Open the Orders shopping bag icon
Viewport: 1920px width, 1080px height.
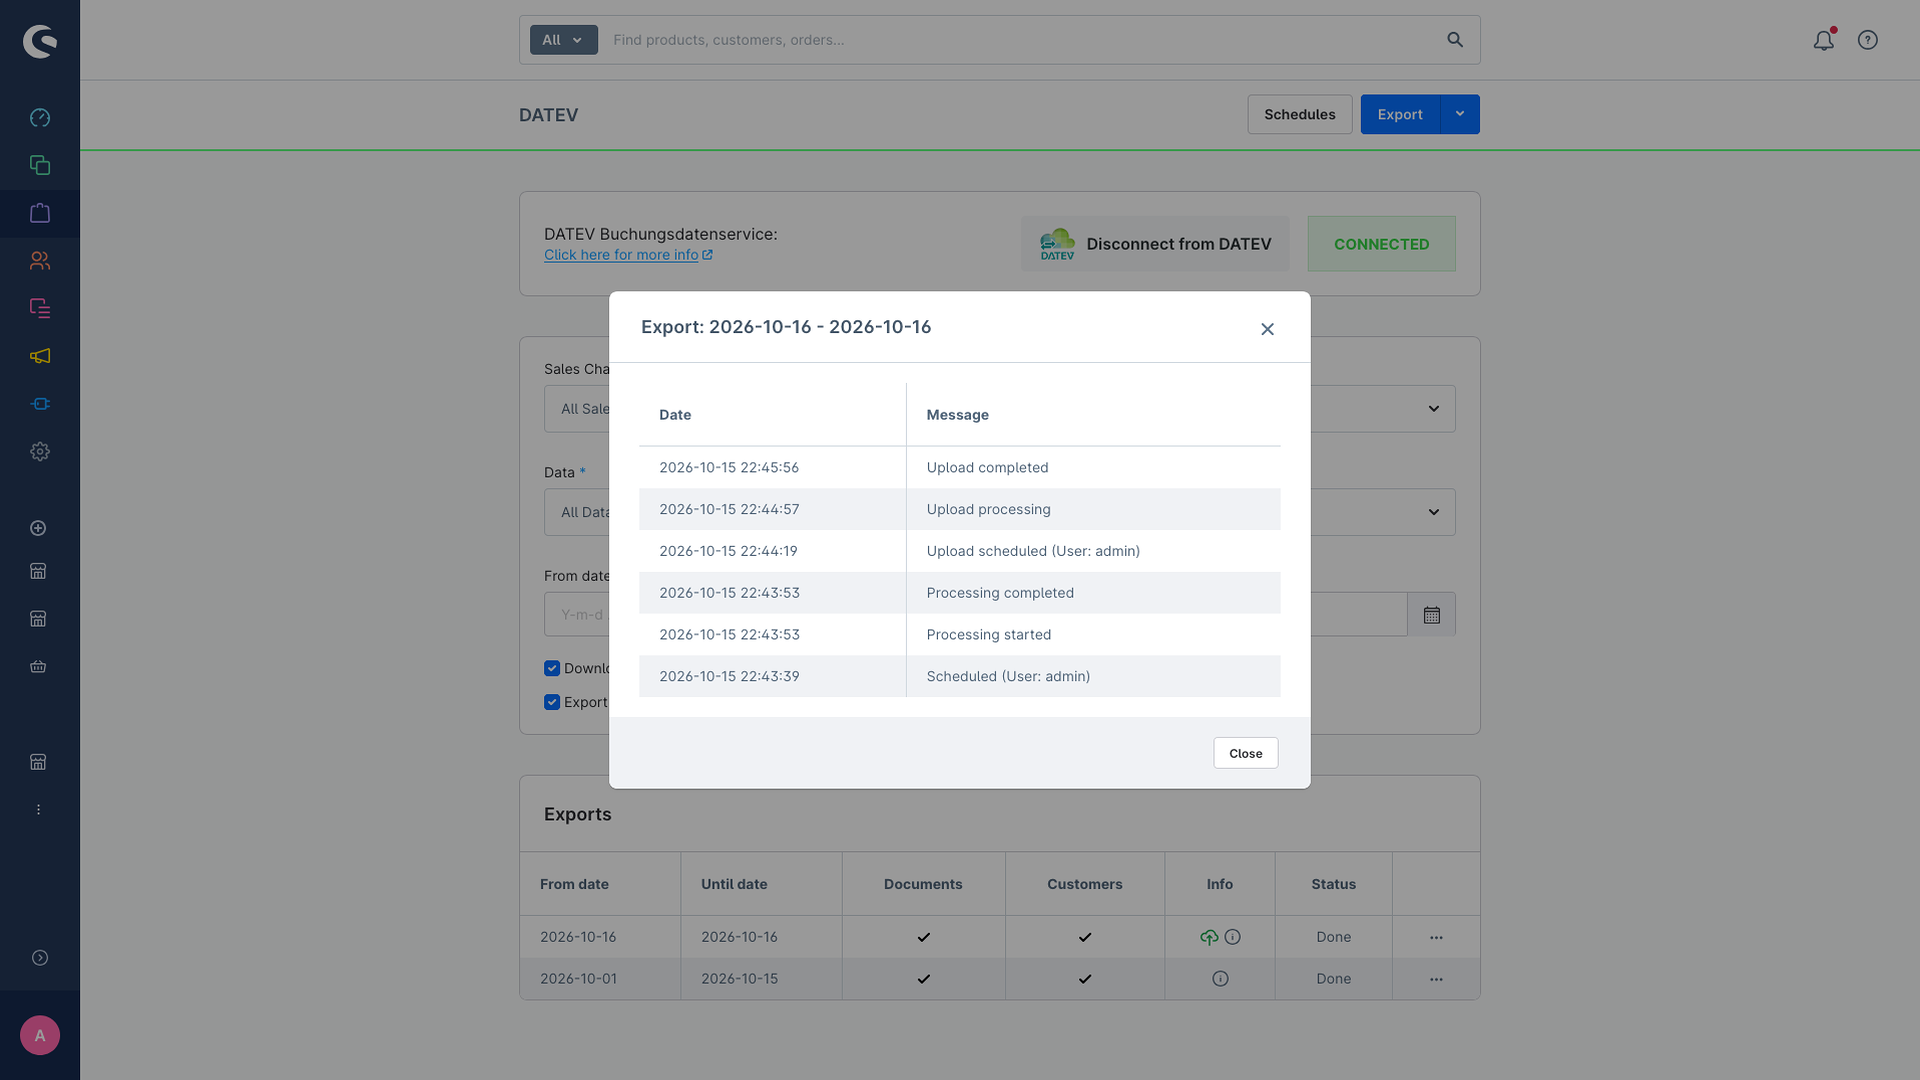pos(40,213)
